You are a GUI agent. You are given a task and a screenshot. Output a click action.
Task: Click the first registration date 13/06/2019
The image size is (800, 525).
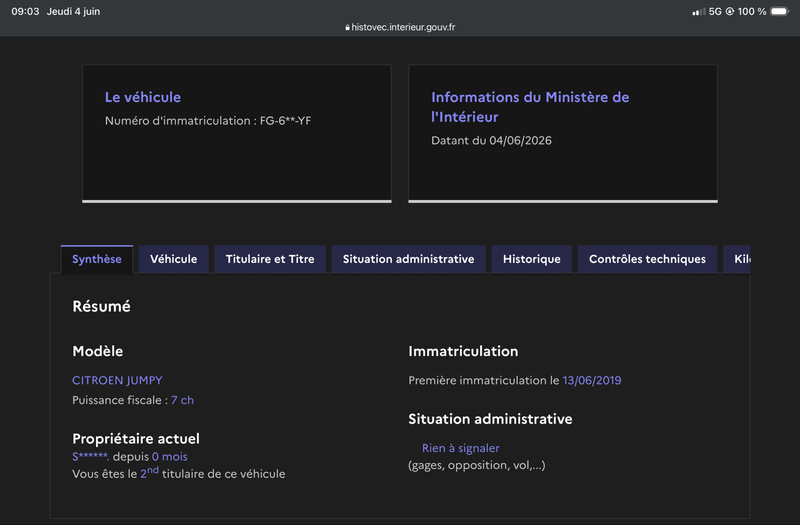pyautogui.click(x=592, y=381)
